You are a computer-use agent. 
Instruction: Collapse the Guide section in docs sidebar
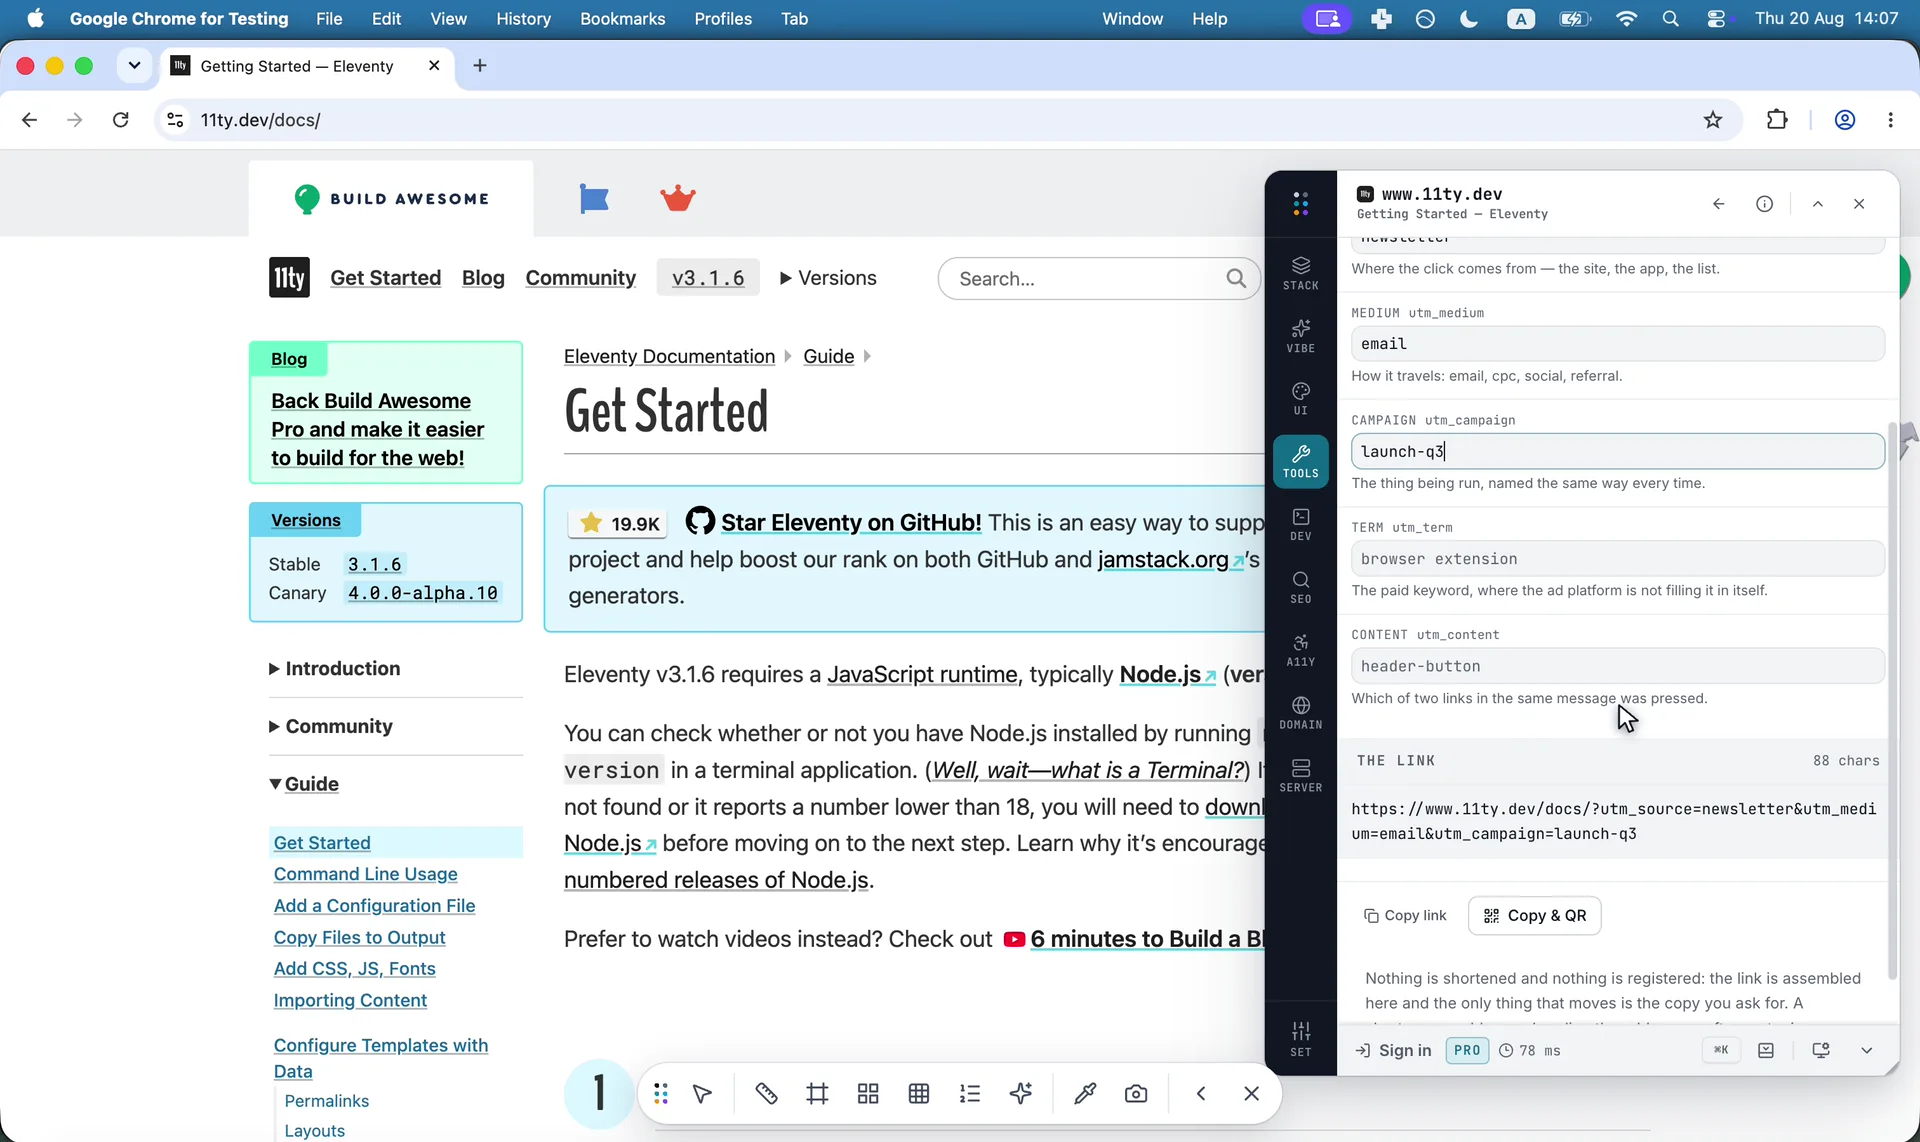(304, 784)
